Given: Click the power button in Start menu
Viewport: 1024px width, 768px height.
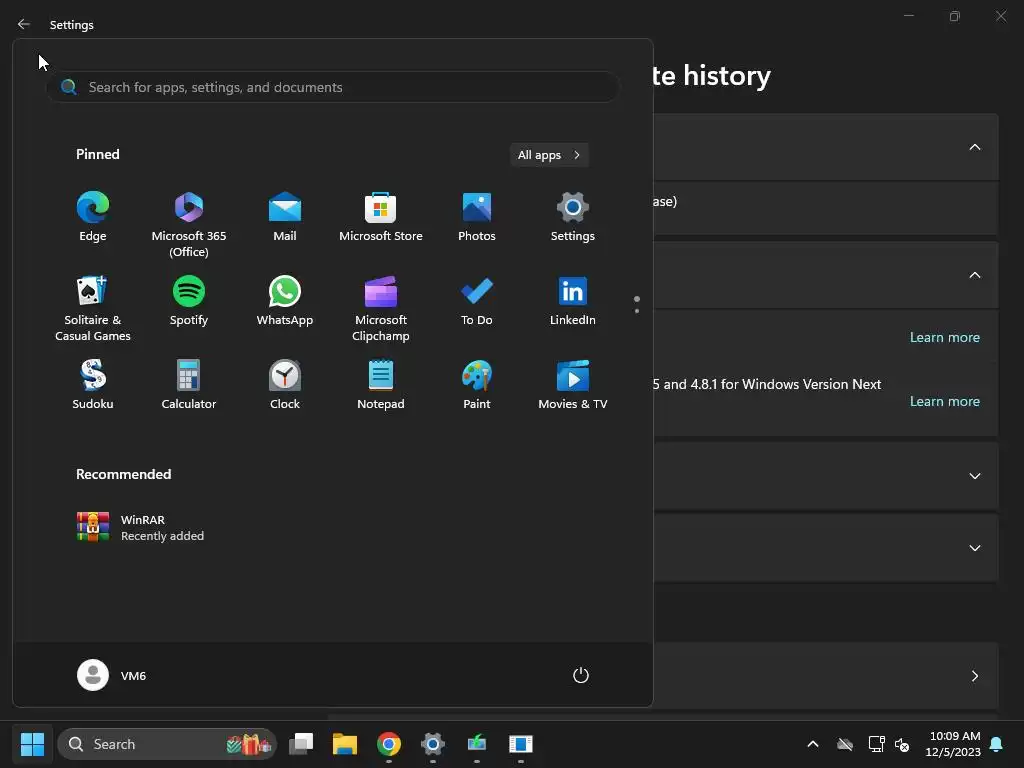Looking at the screenshot, I should 581,675.
